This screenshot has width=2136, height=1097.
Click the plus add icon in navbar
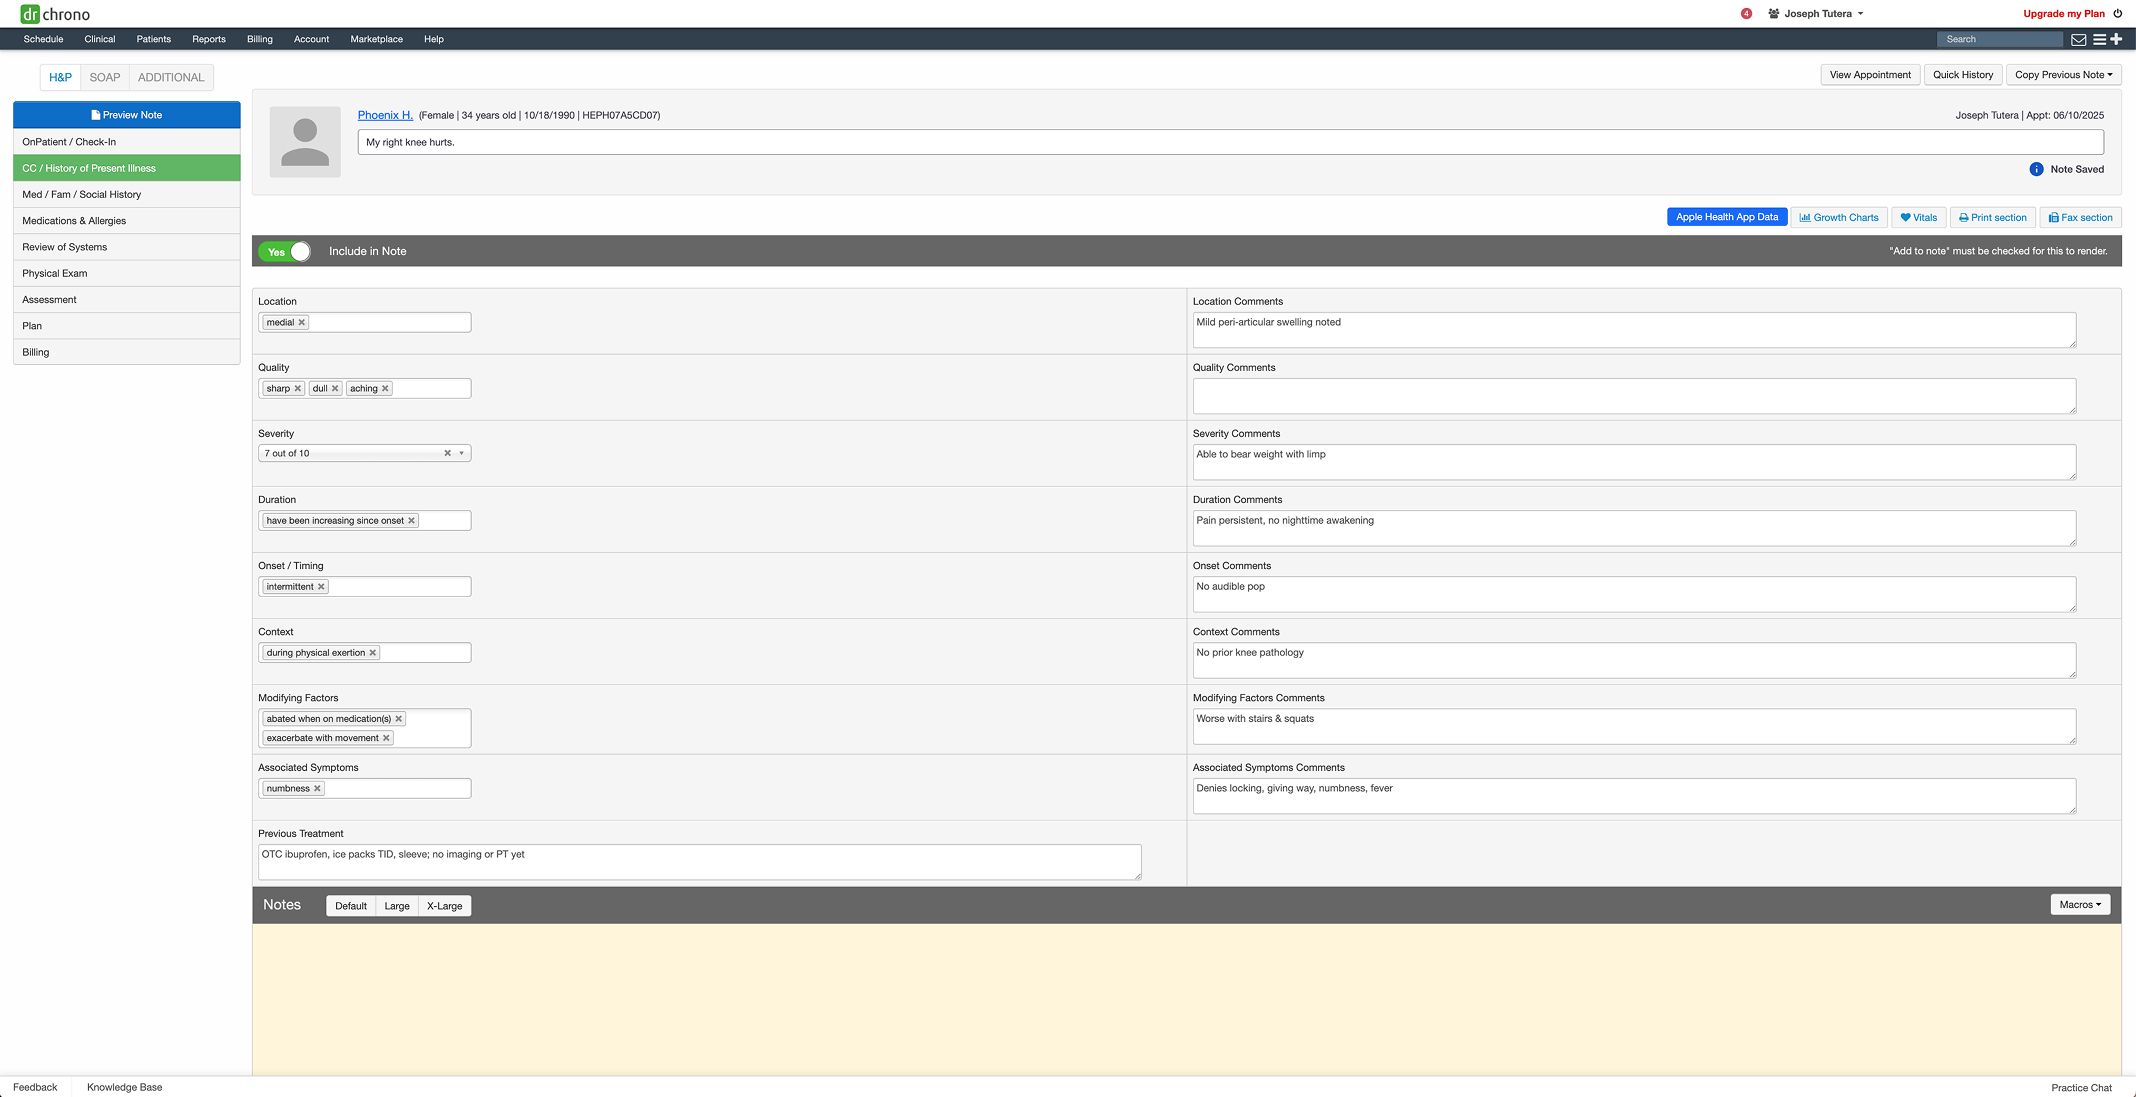coord(2116,39)
